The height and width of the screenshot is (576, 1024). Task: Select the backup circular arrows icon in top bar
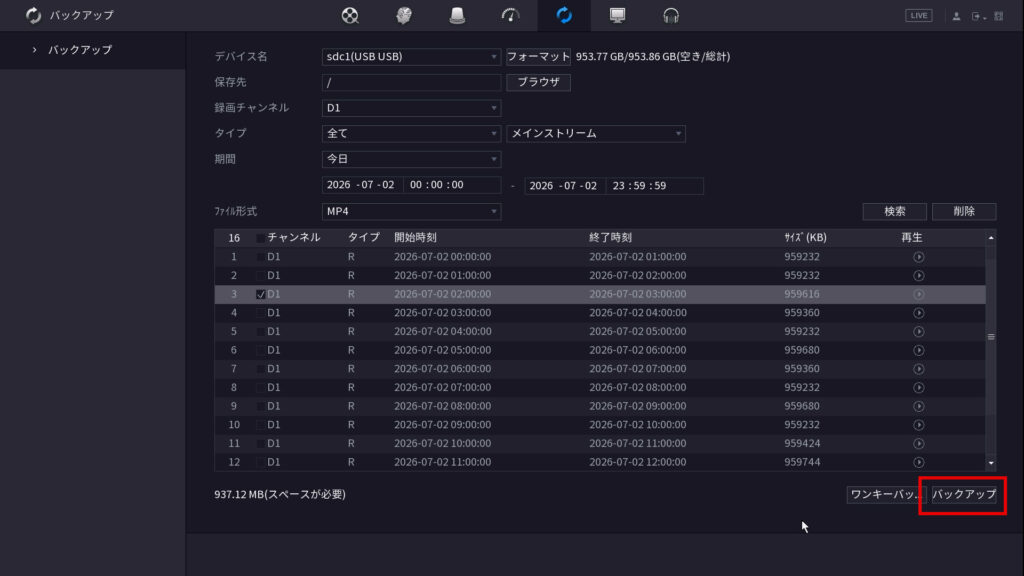tap(564, 15)
